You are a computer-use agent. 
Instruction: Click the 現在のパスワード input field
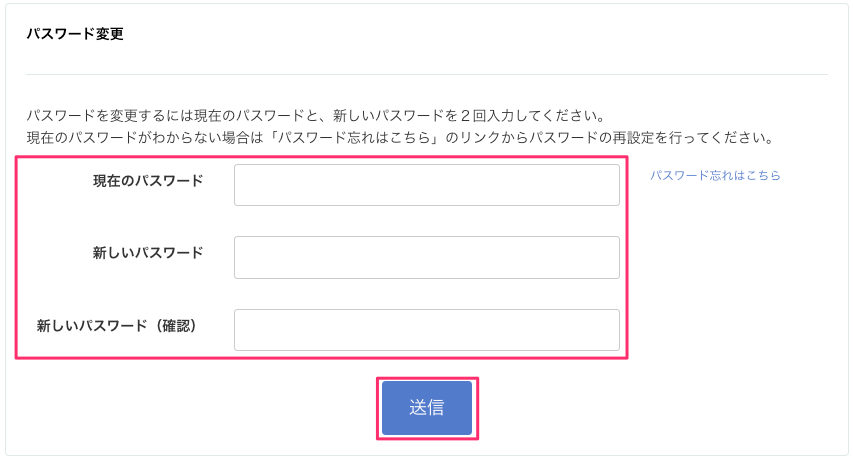tap(426, 185)
